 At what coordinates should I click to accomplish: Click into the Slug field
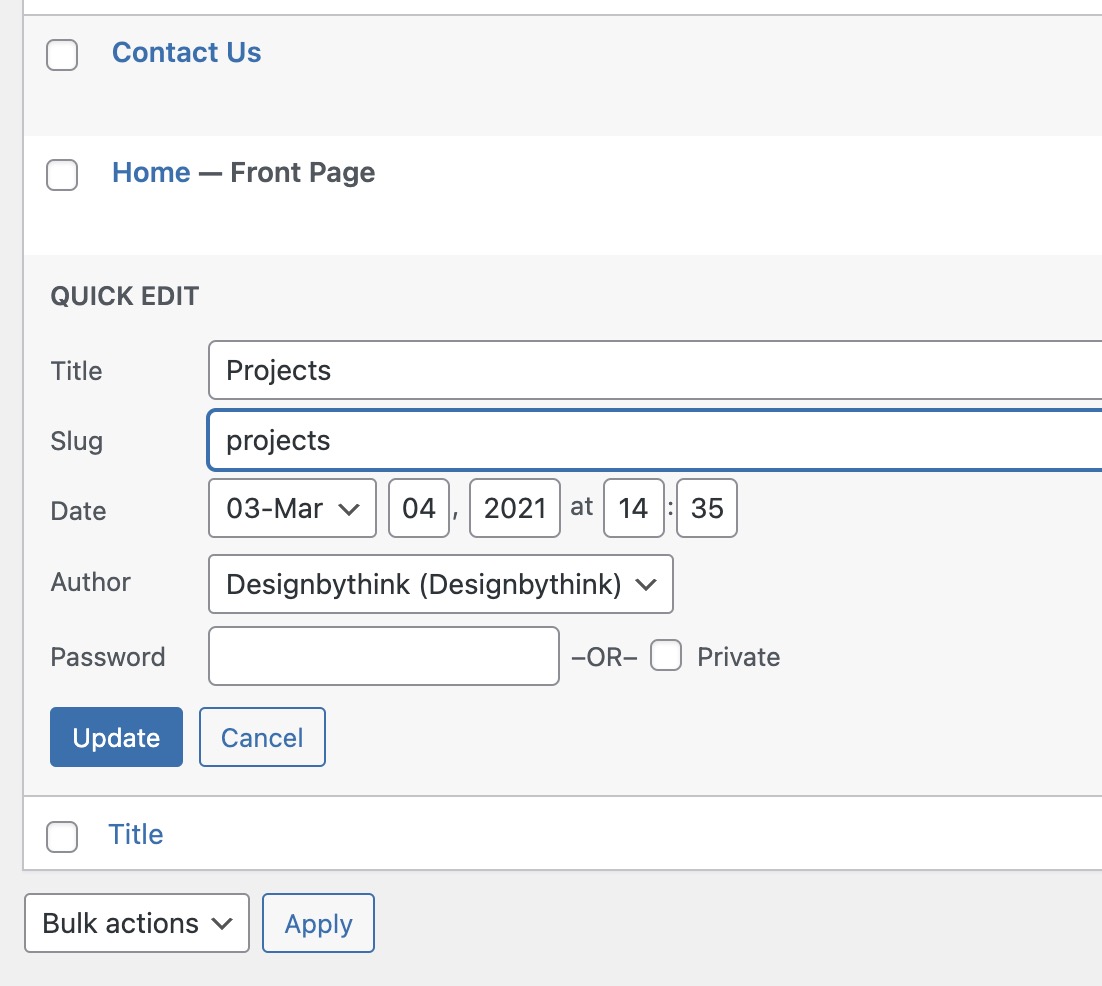(x=650, y=440)
